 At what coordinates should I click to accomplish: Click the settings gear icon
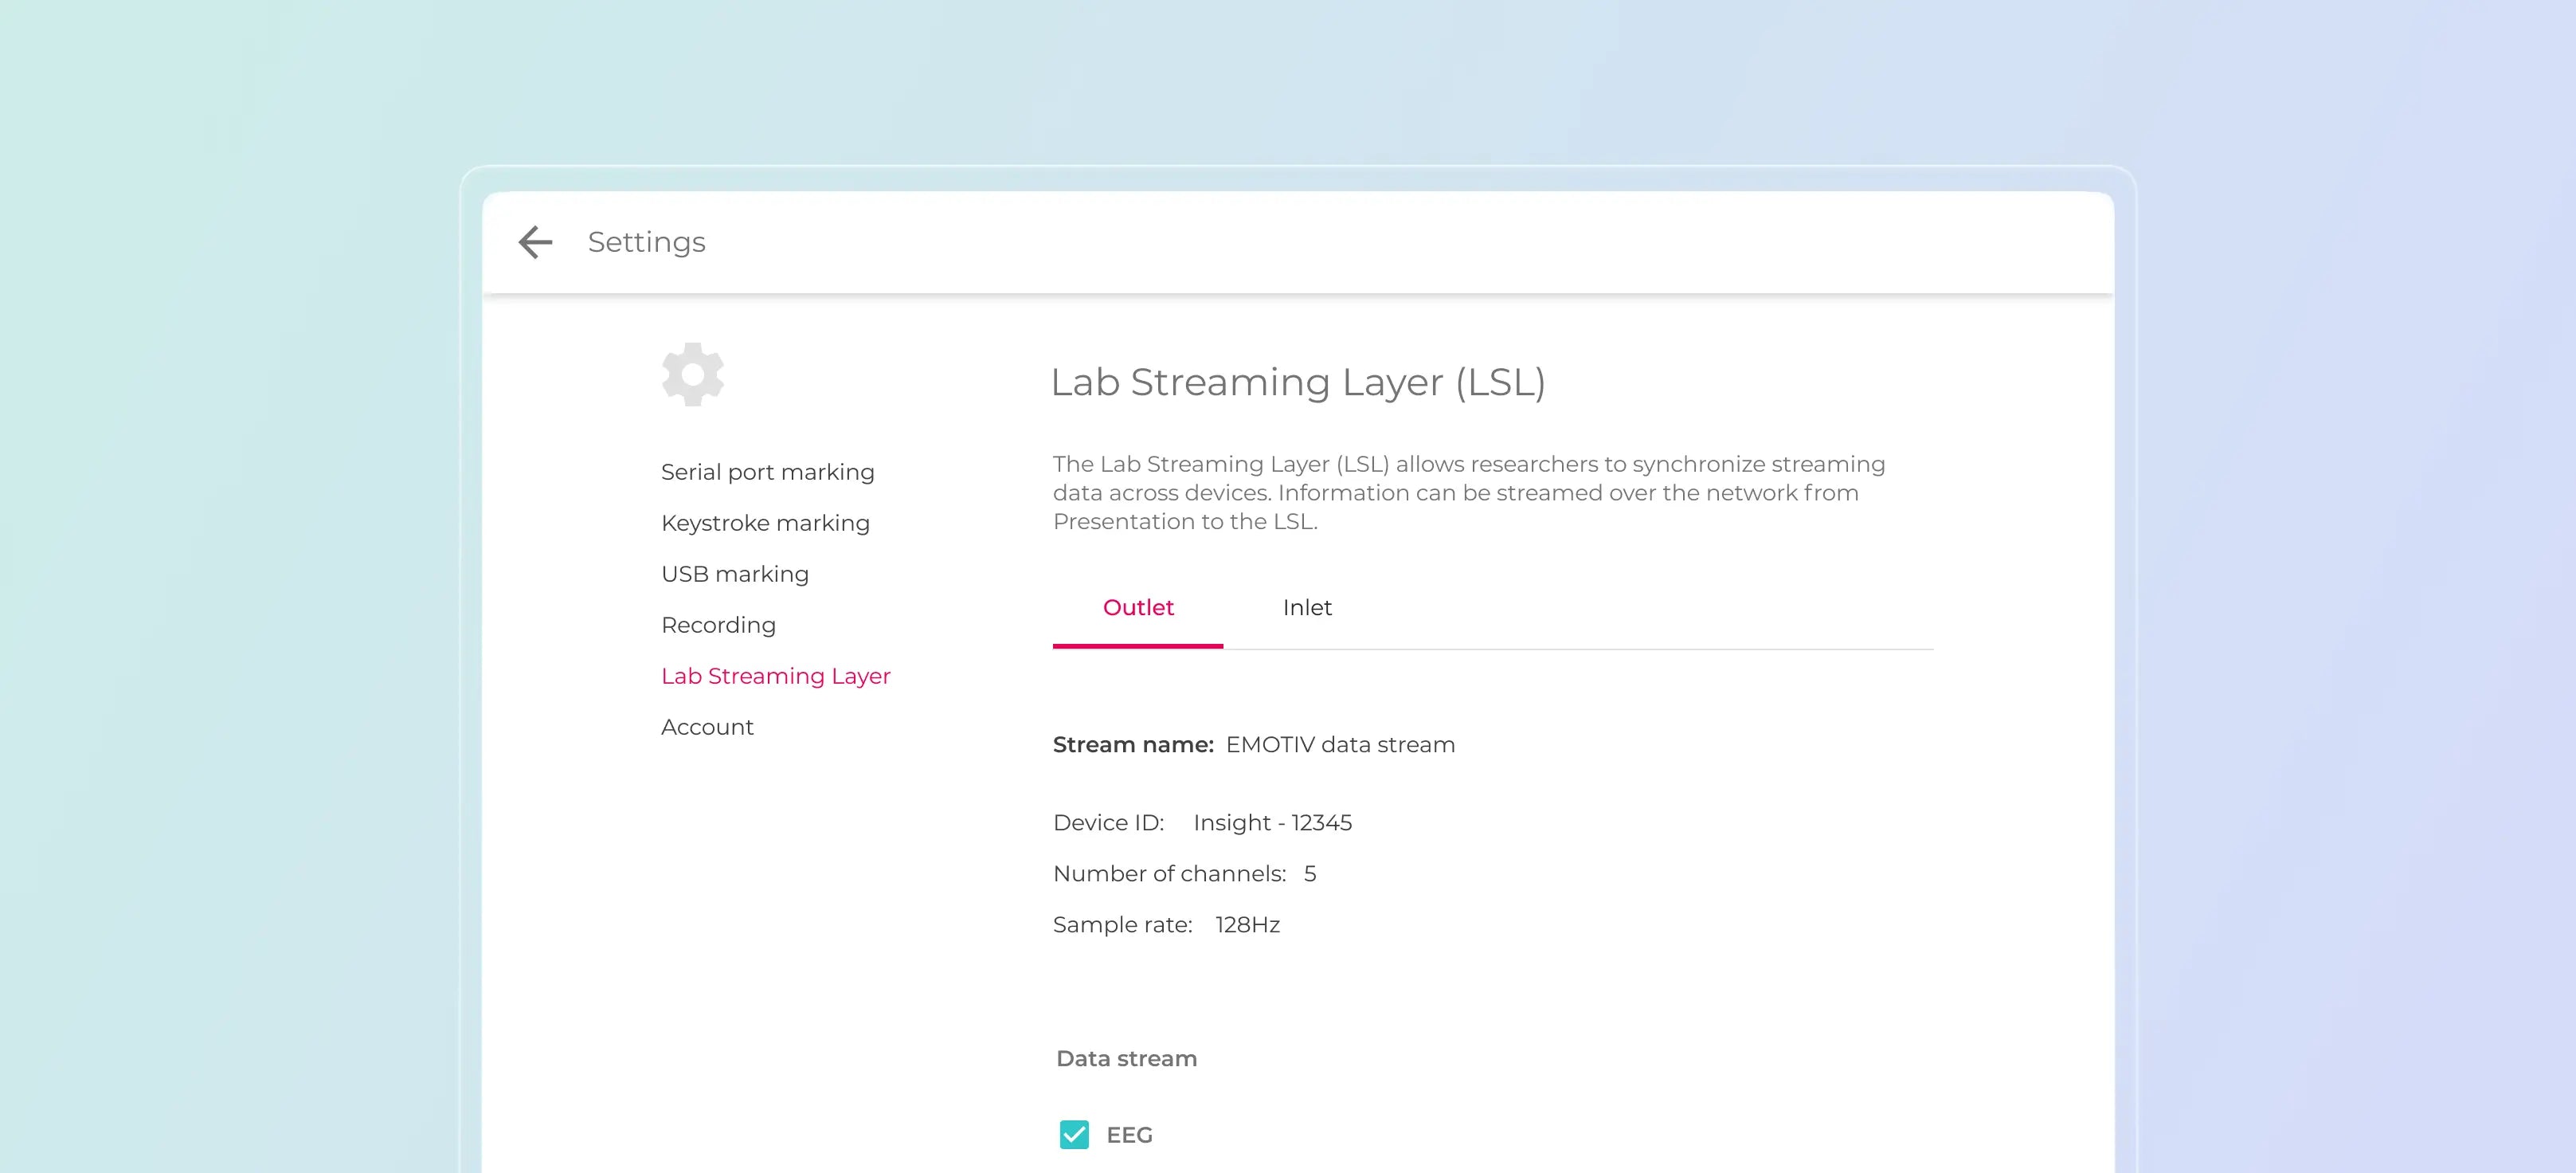point(692,374)
